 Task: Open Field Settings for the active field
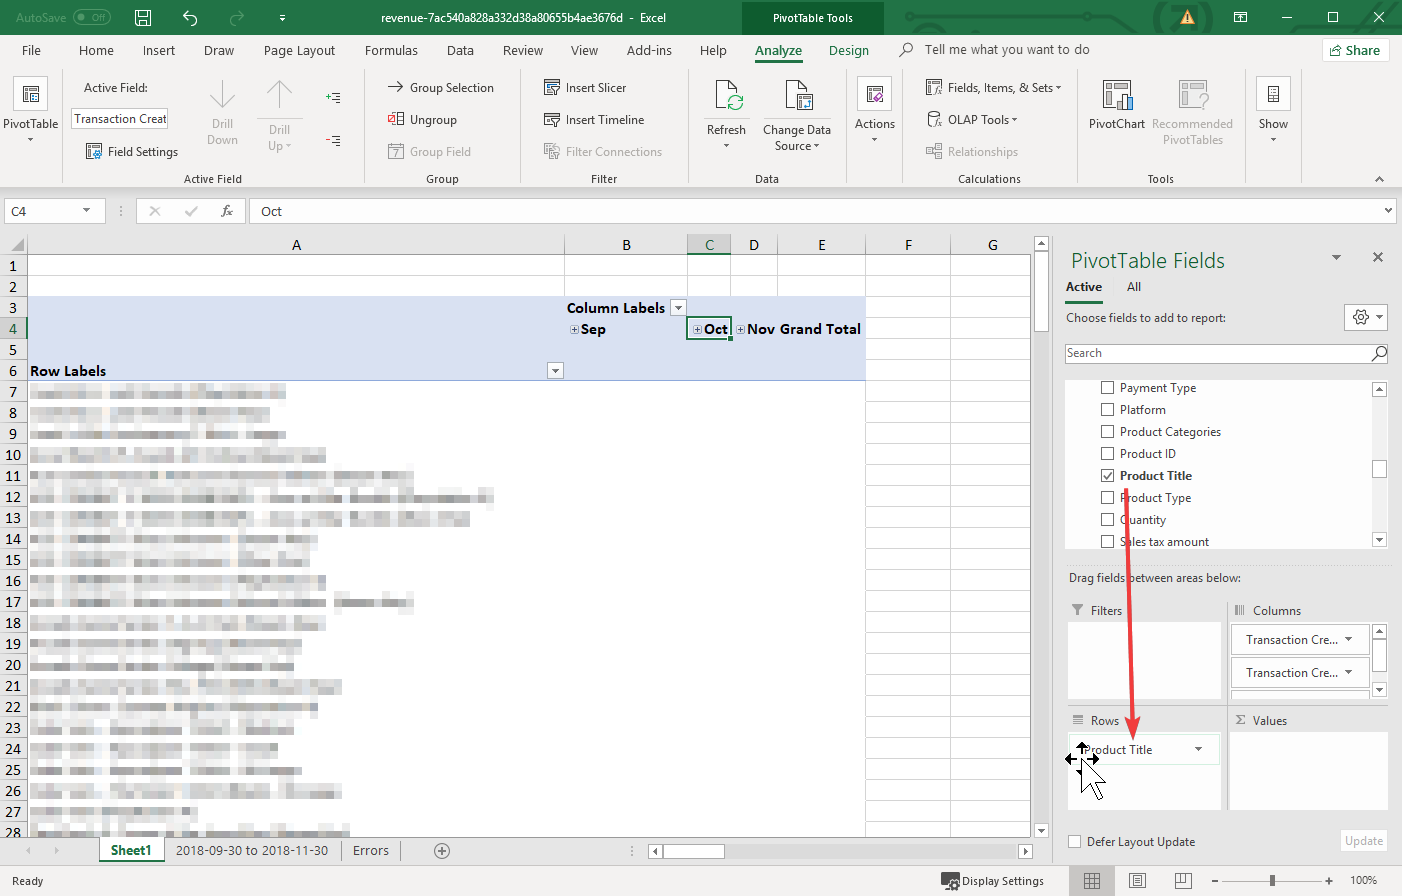click(132, 152)
